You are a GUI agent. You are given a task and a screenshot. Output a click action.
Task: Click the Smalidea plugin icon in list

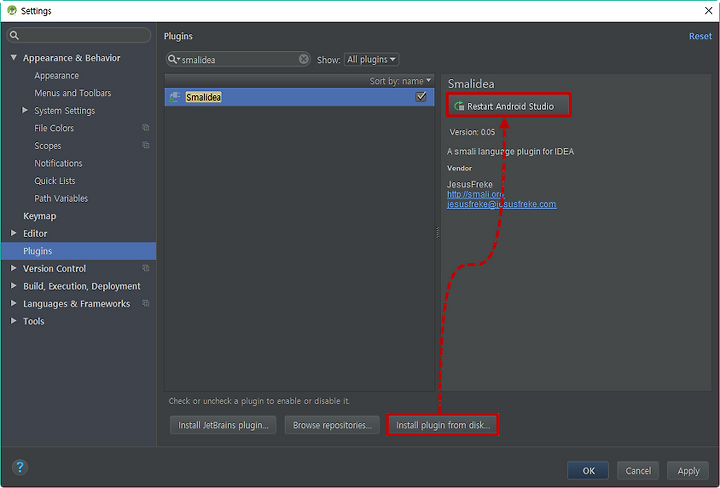(174, 97)
